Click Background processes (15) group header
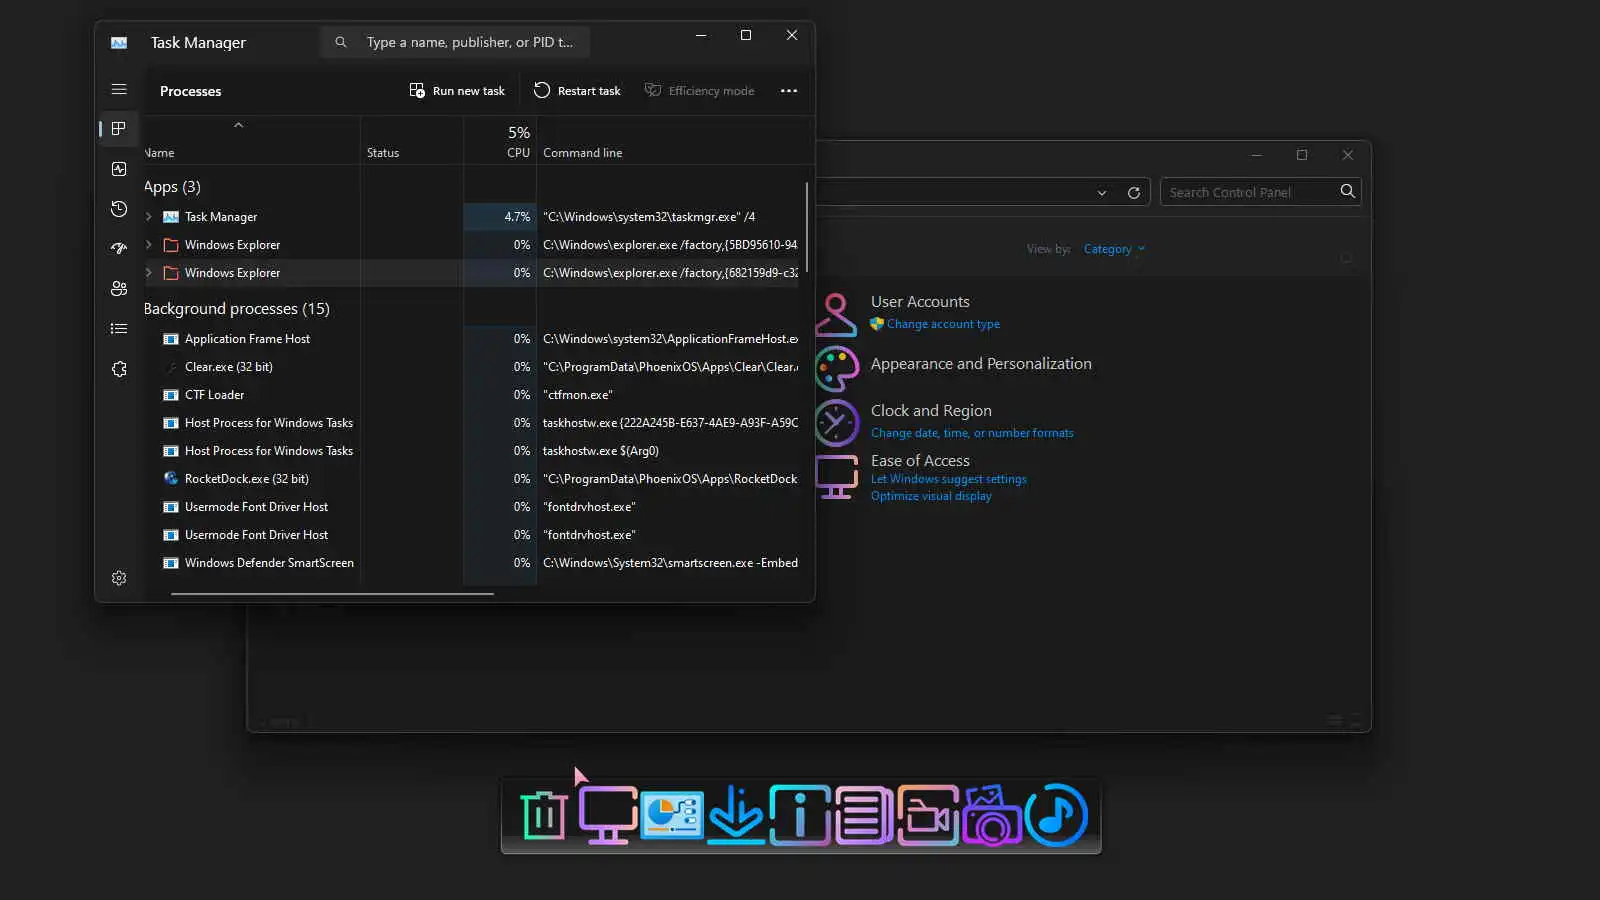This screenshot has height=900, width=1600. point(236,309)
